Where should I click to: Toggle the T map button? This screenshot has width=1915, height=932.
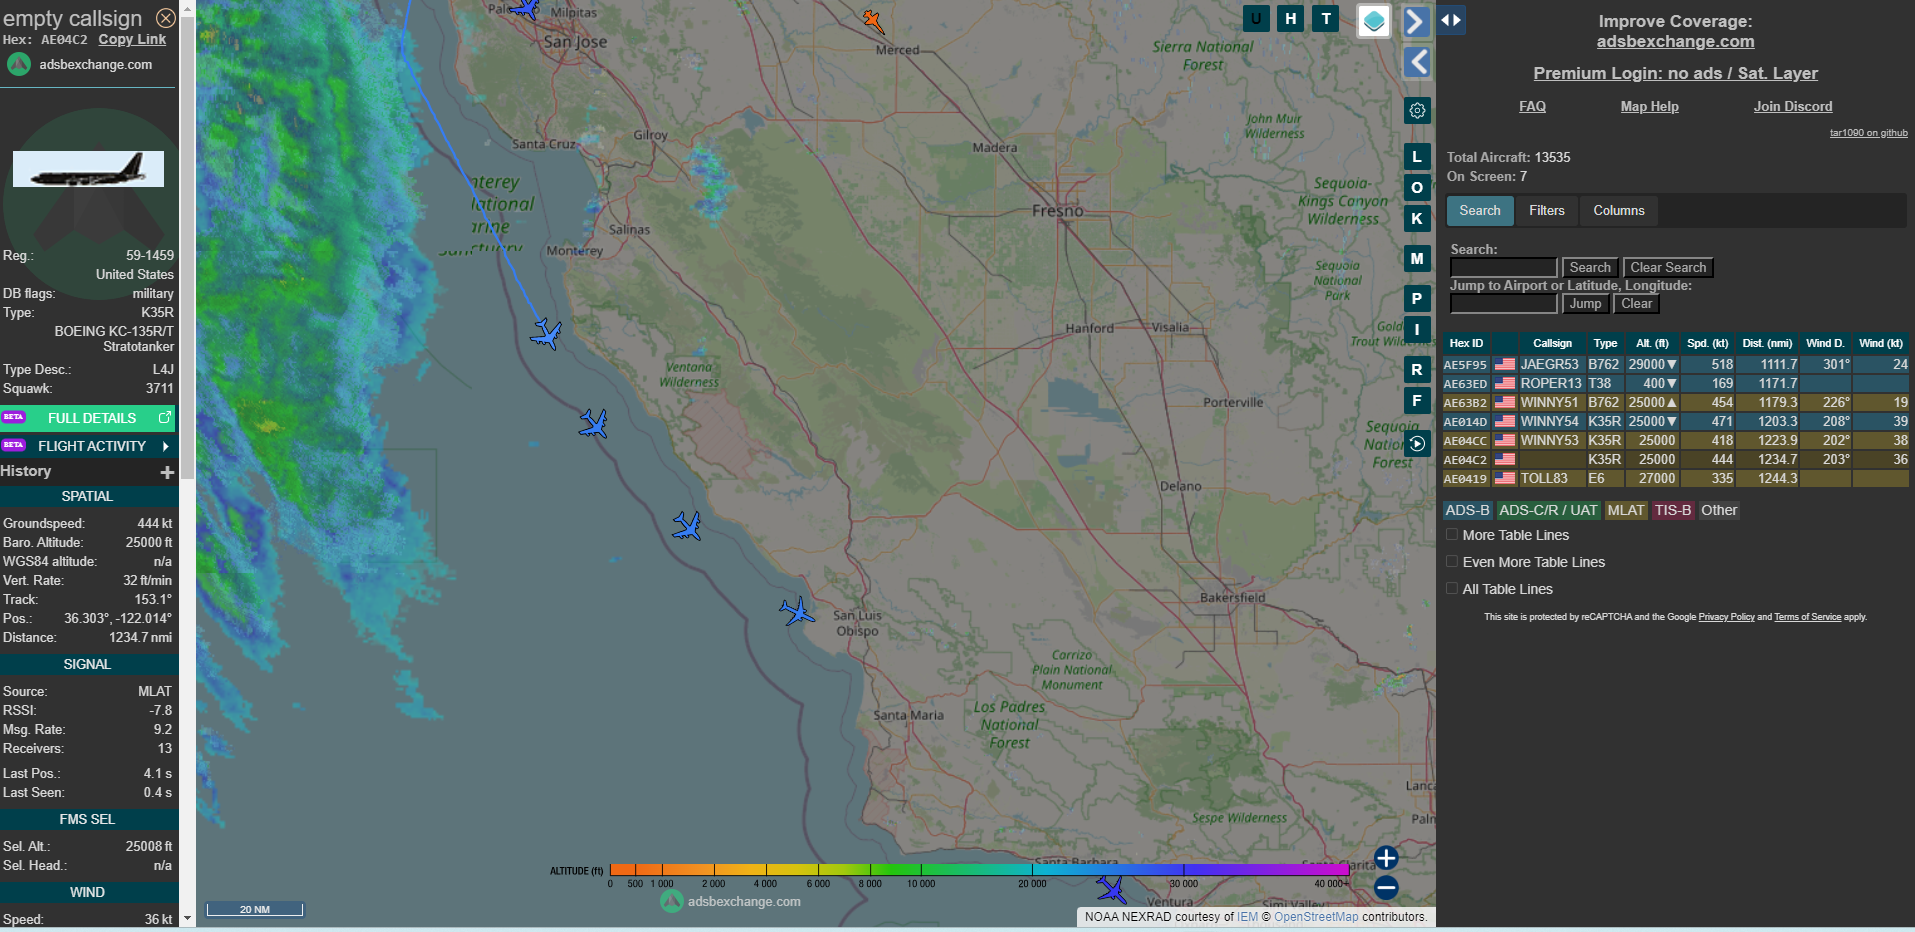pyautogui.click(x=1326, y=18)
